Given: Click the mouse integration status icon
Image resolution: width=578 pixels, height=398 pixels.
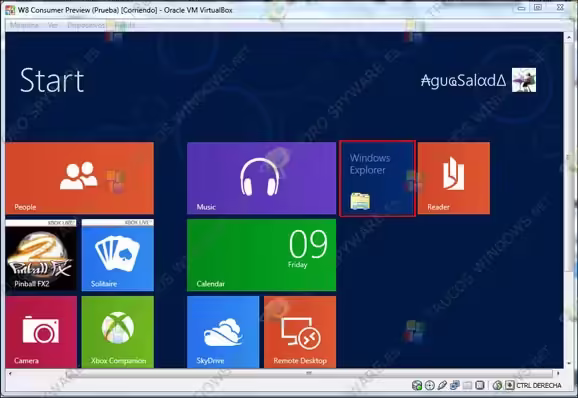Looking at the screenshot, I should click(497, 385).
